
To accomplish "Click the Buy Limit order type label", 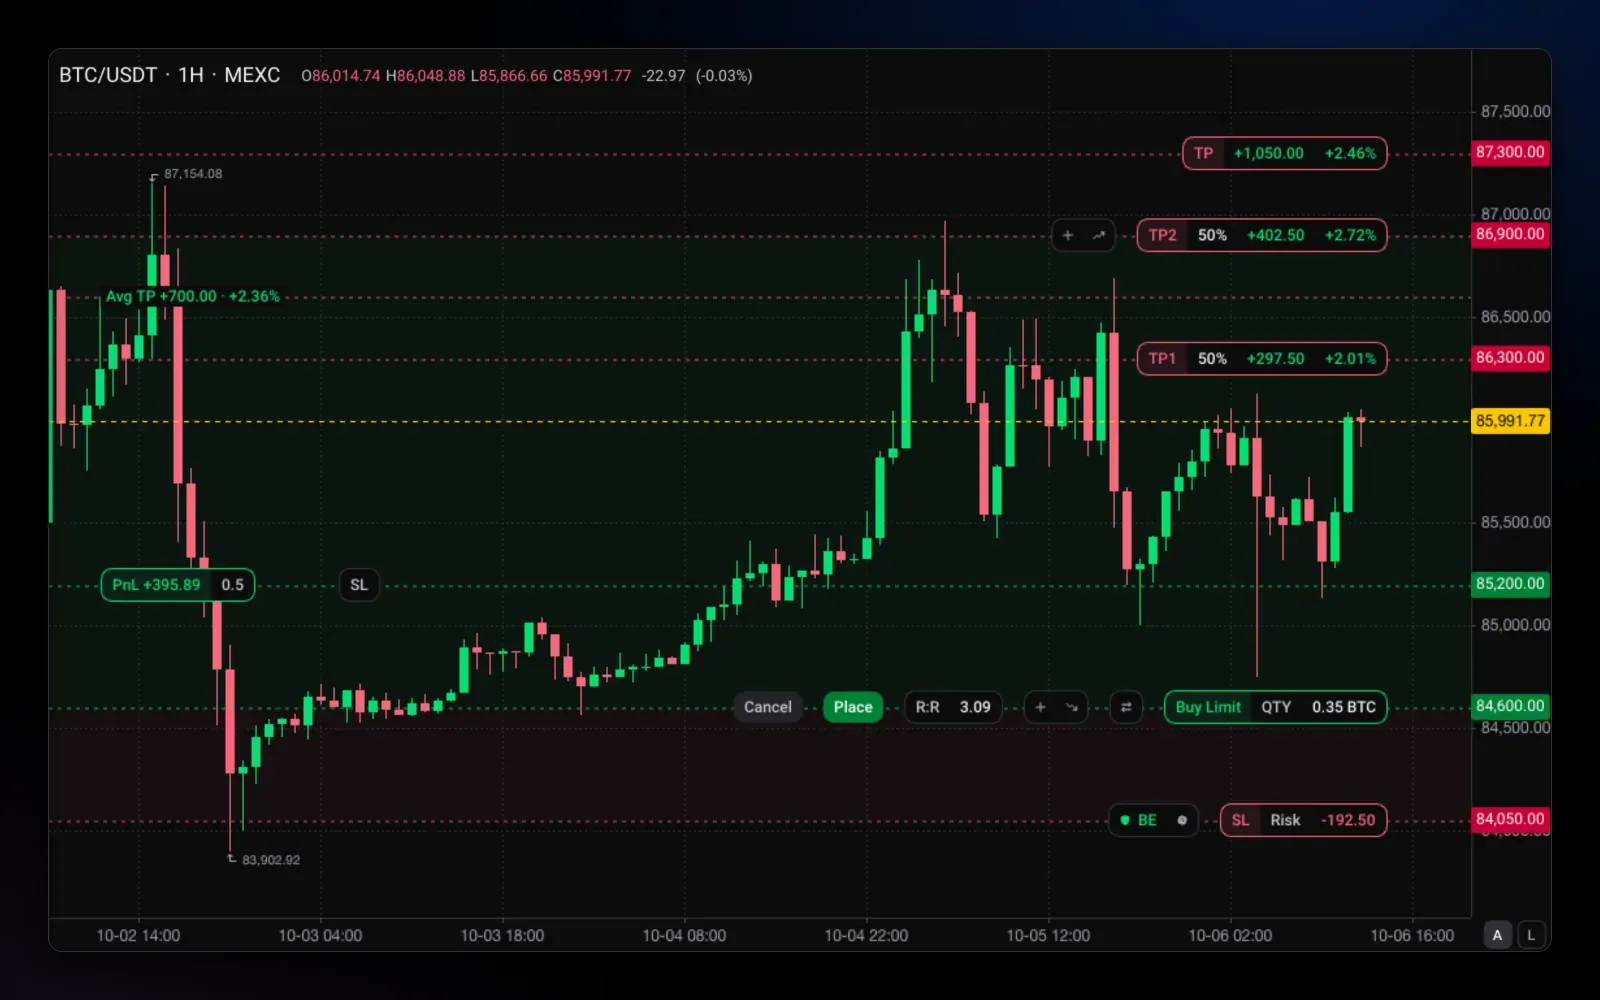I will coord(1208,708).
